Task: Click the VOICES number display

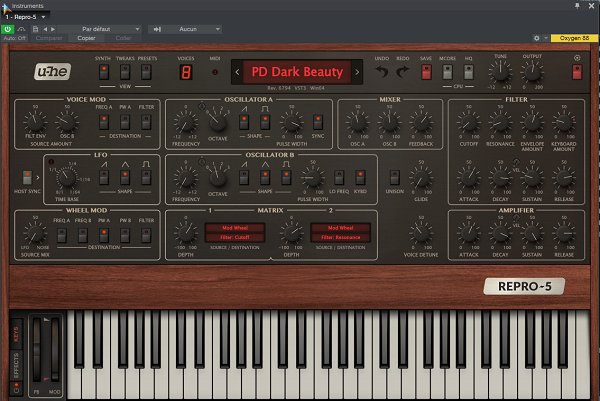Action: [x=186, y=72]
